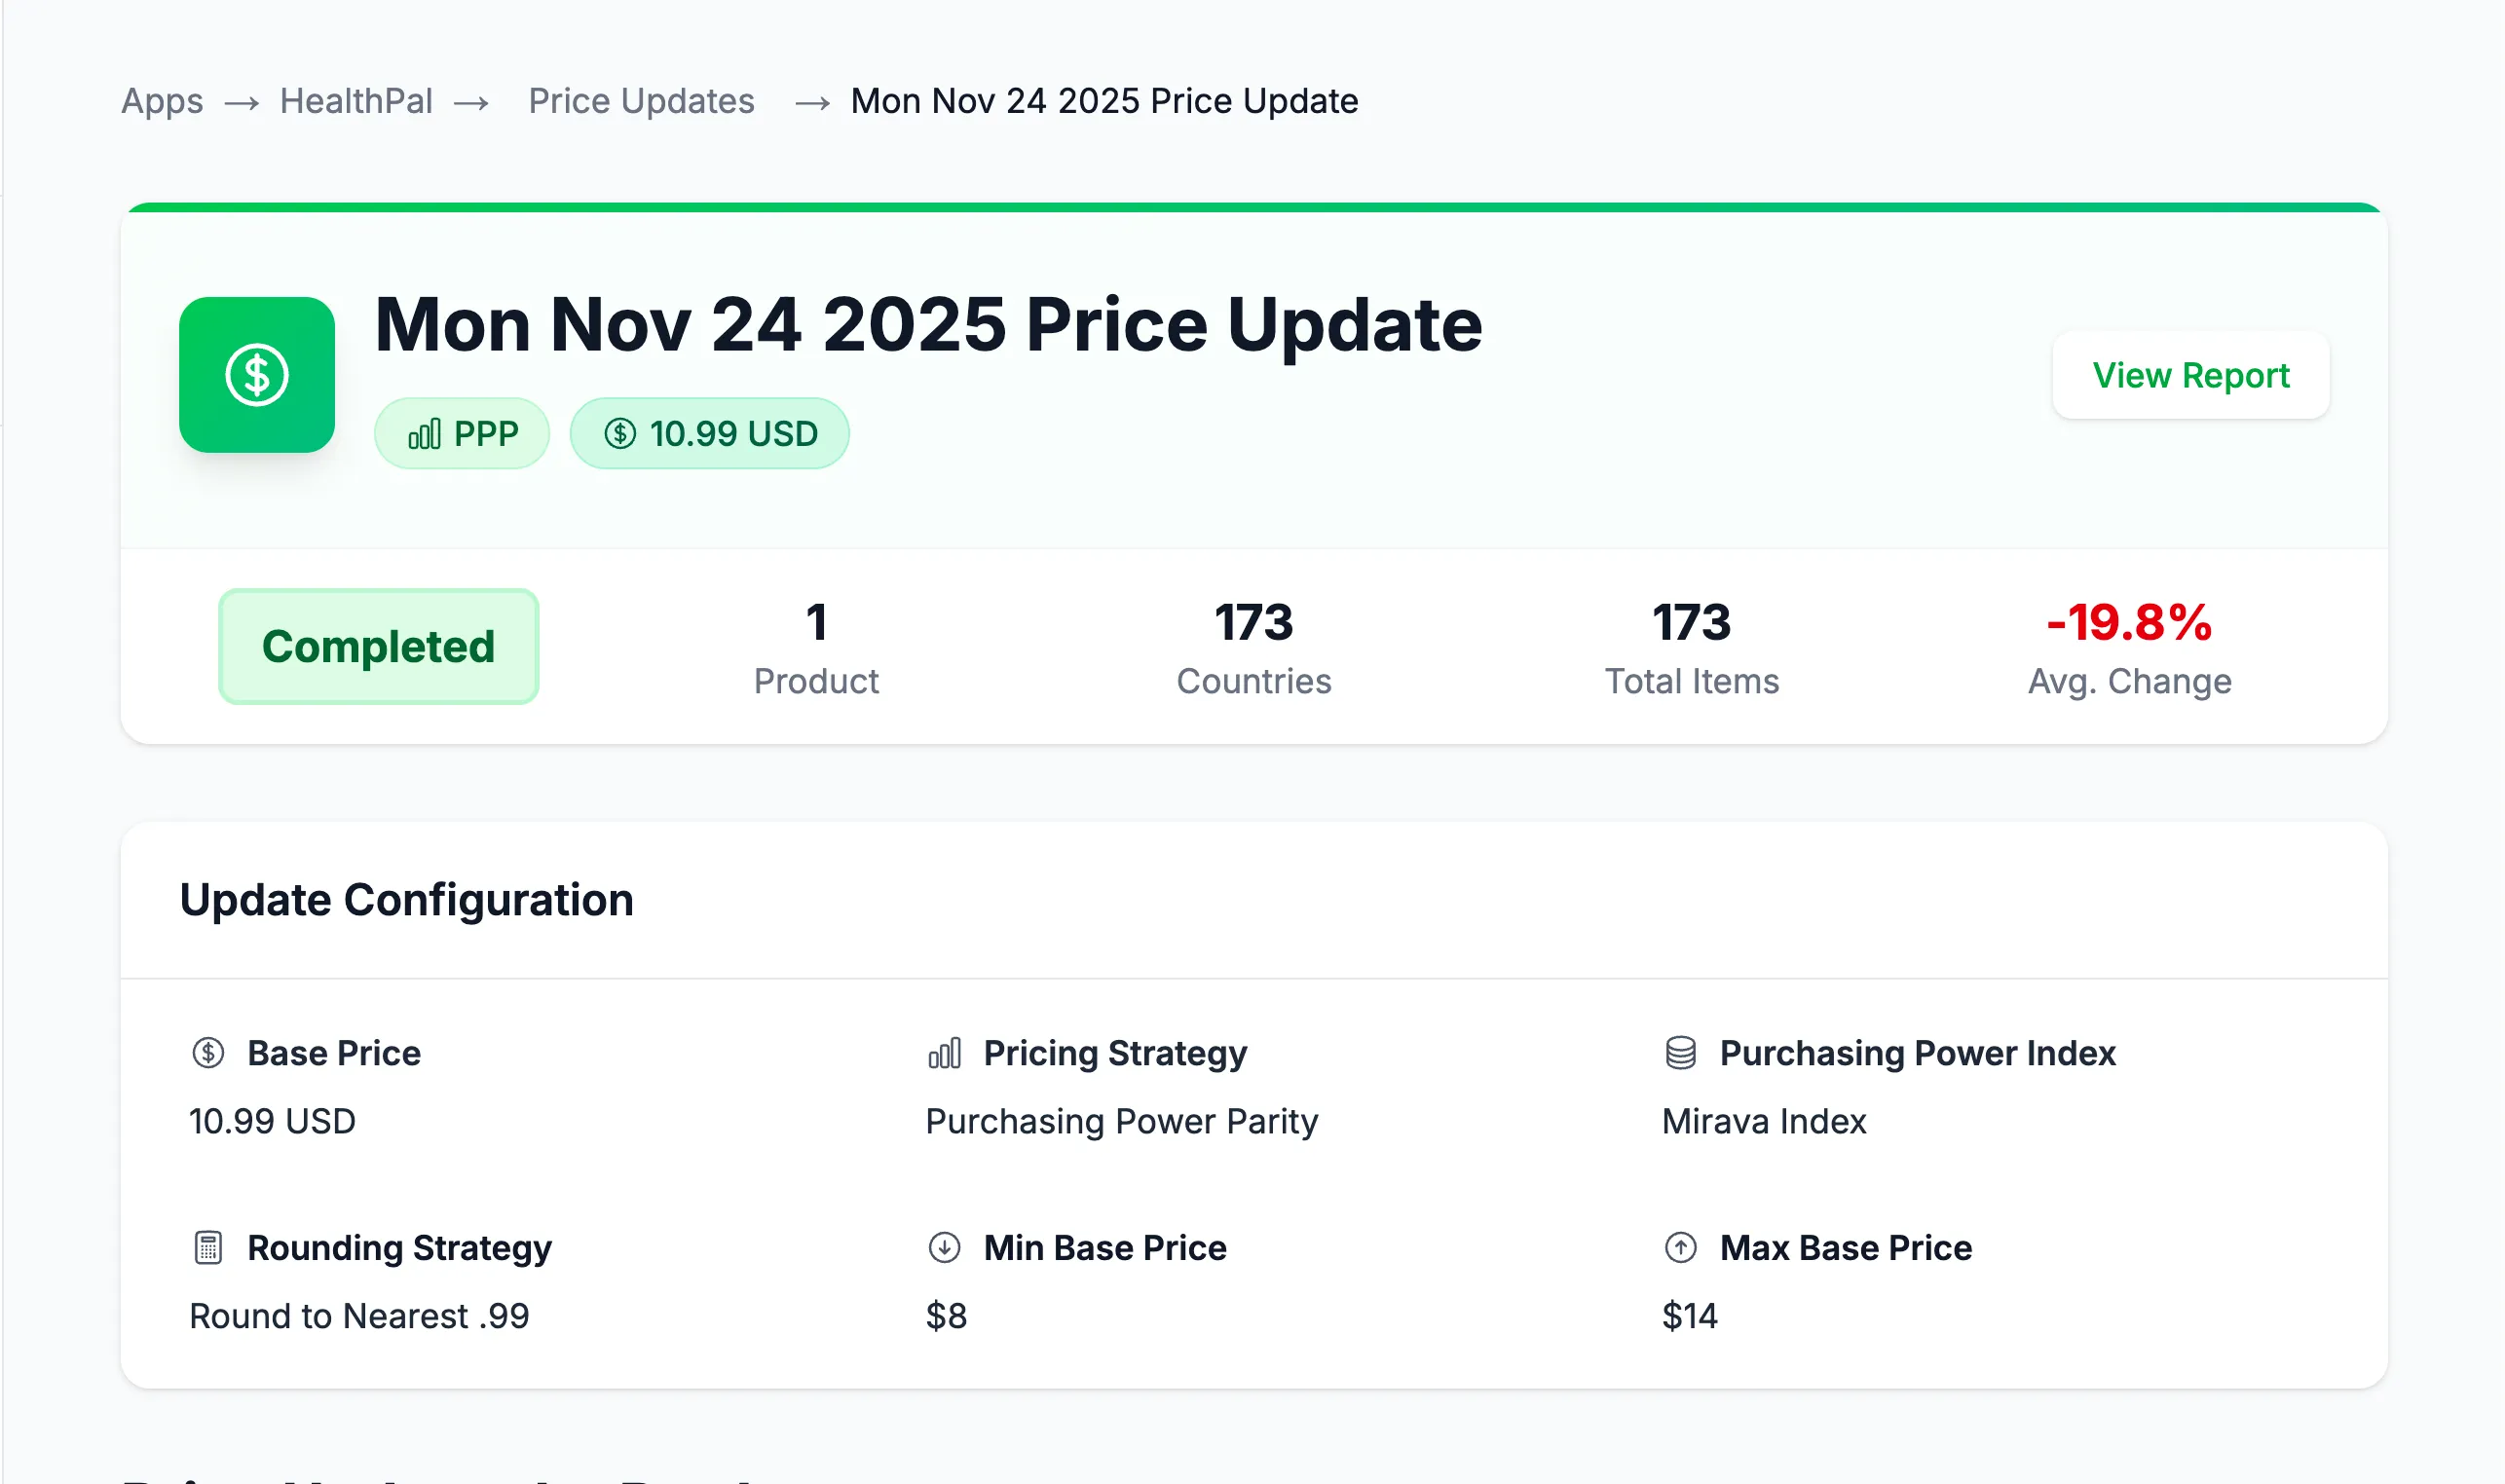The width and height of the screenshot is (2505, 1484).
Task: Open the Apps breadcrumb link
Action: (161, 100)
